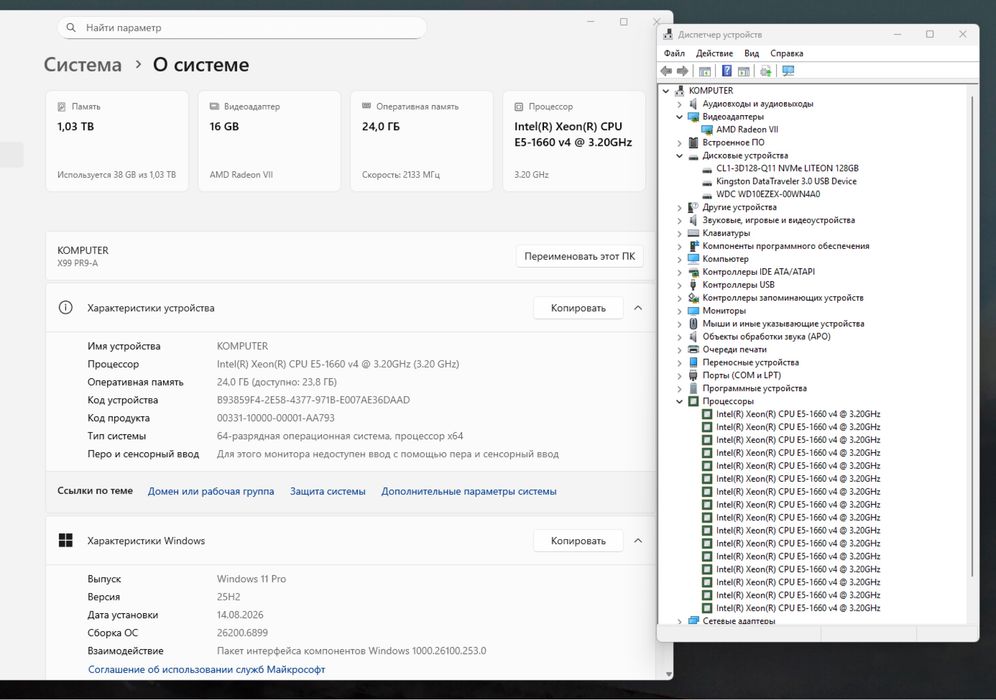996x700 pixels.
Task: Click the update driver icon with green arrow
Action: click(765, 71)
